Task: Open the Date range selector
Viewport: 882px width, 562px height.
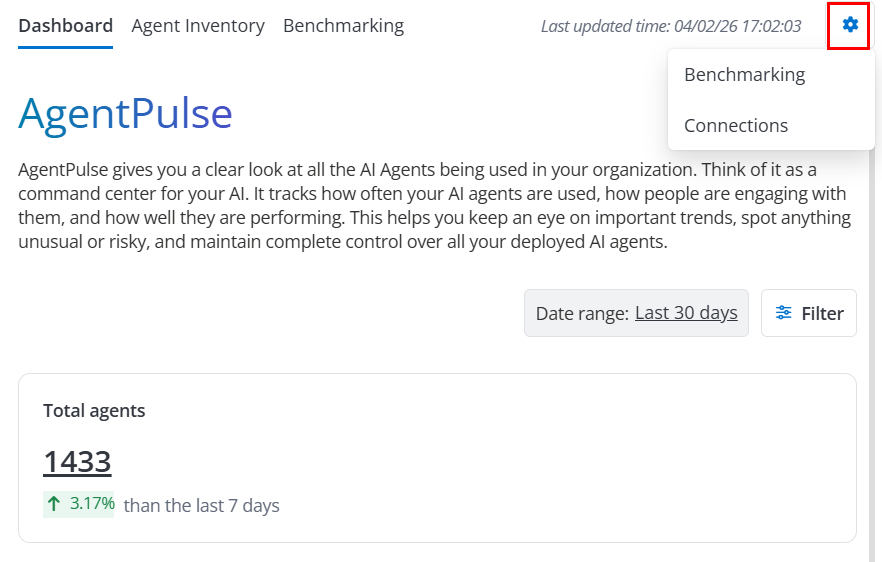Action: 583,313
